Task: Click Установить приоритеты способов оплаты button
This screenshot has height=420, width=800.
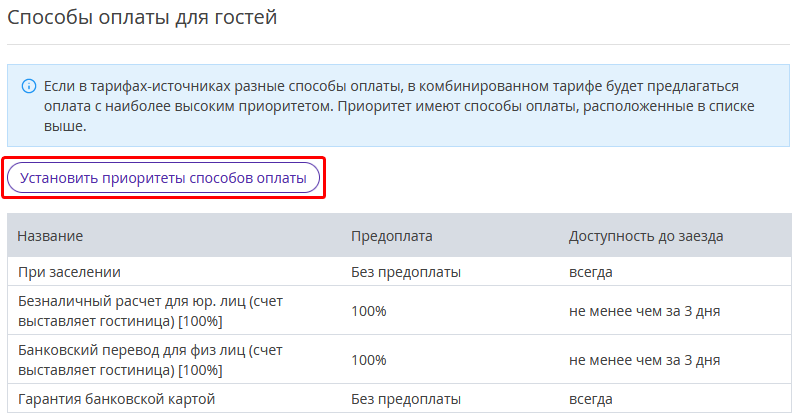Action: click(163, 178)
